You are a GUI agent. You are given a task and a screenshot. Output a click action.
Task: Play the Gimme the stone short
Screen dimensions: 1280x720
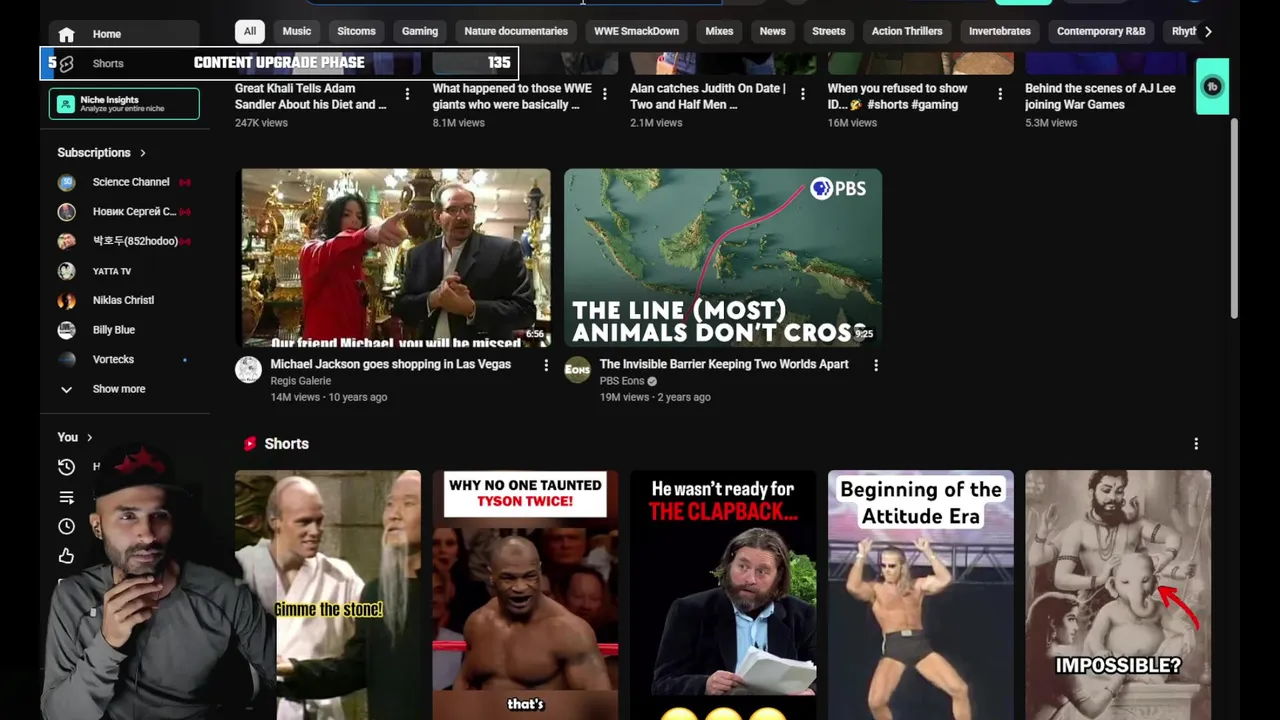tap(328, 595)
